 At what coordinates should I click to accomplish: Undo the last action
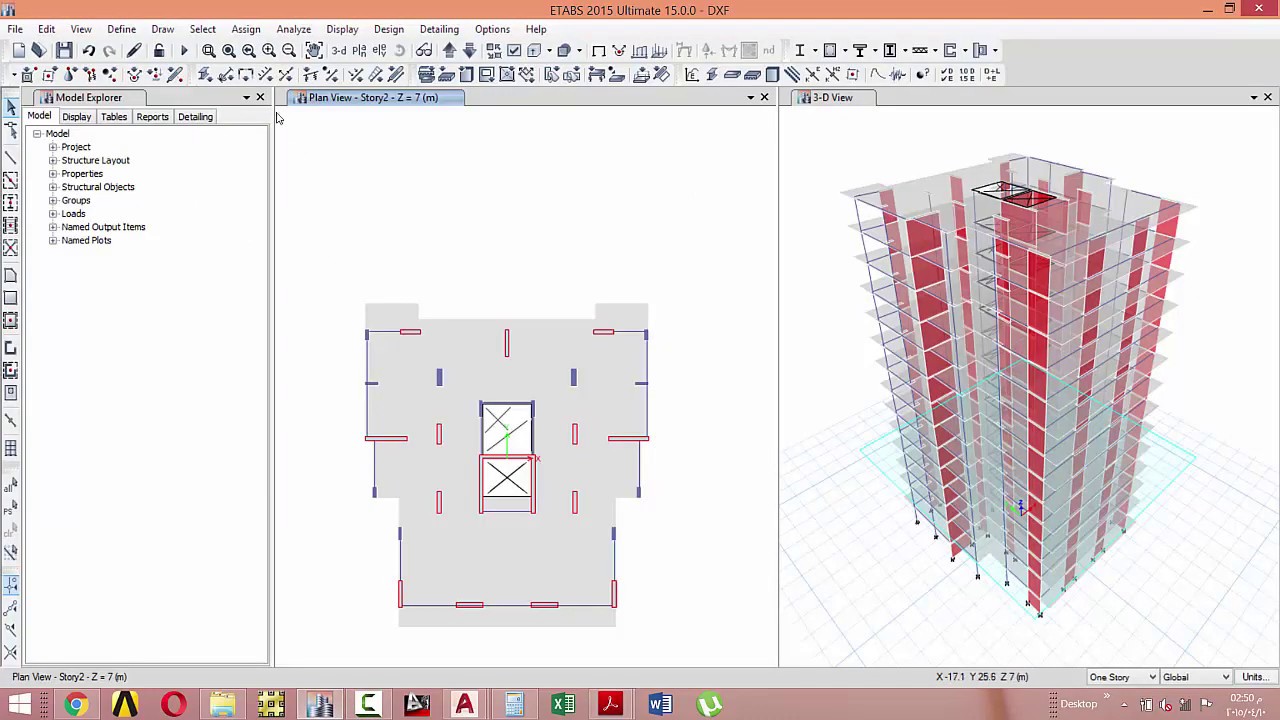coord(88,50)
